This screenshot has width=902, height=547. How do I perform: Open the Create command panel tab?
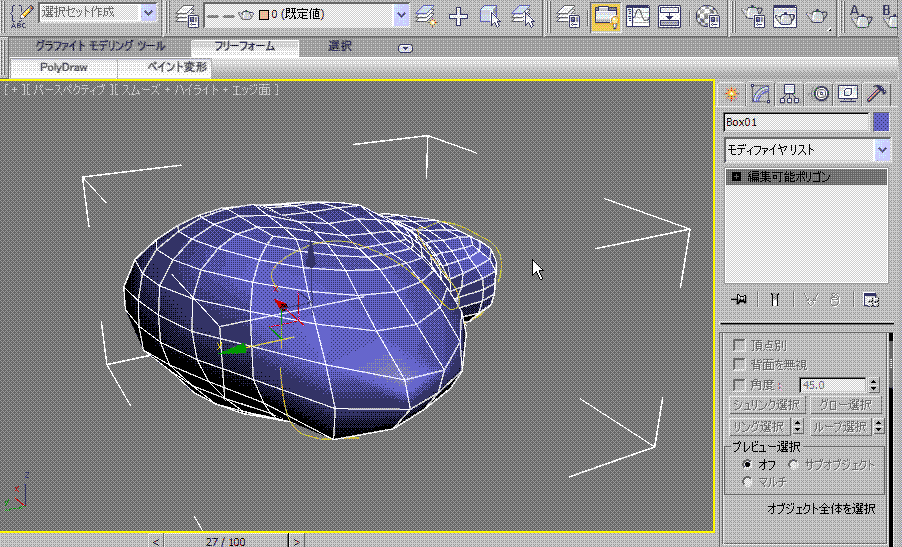[732, 93]
